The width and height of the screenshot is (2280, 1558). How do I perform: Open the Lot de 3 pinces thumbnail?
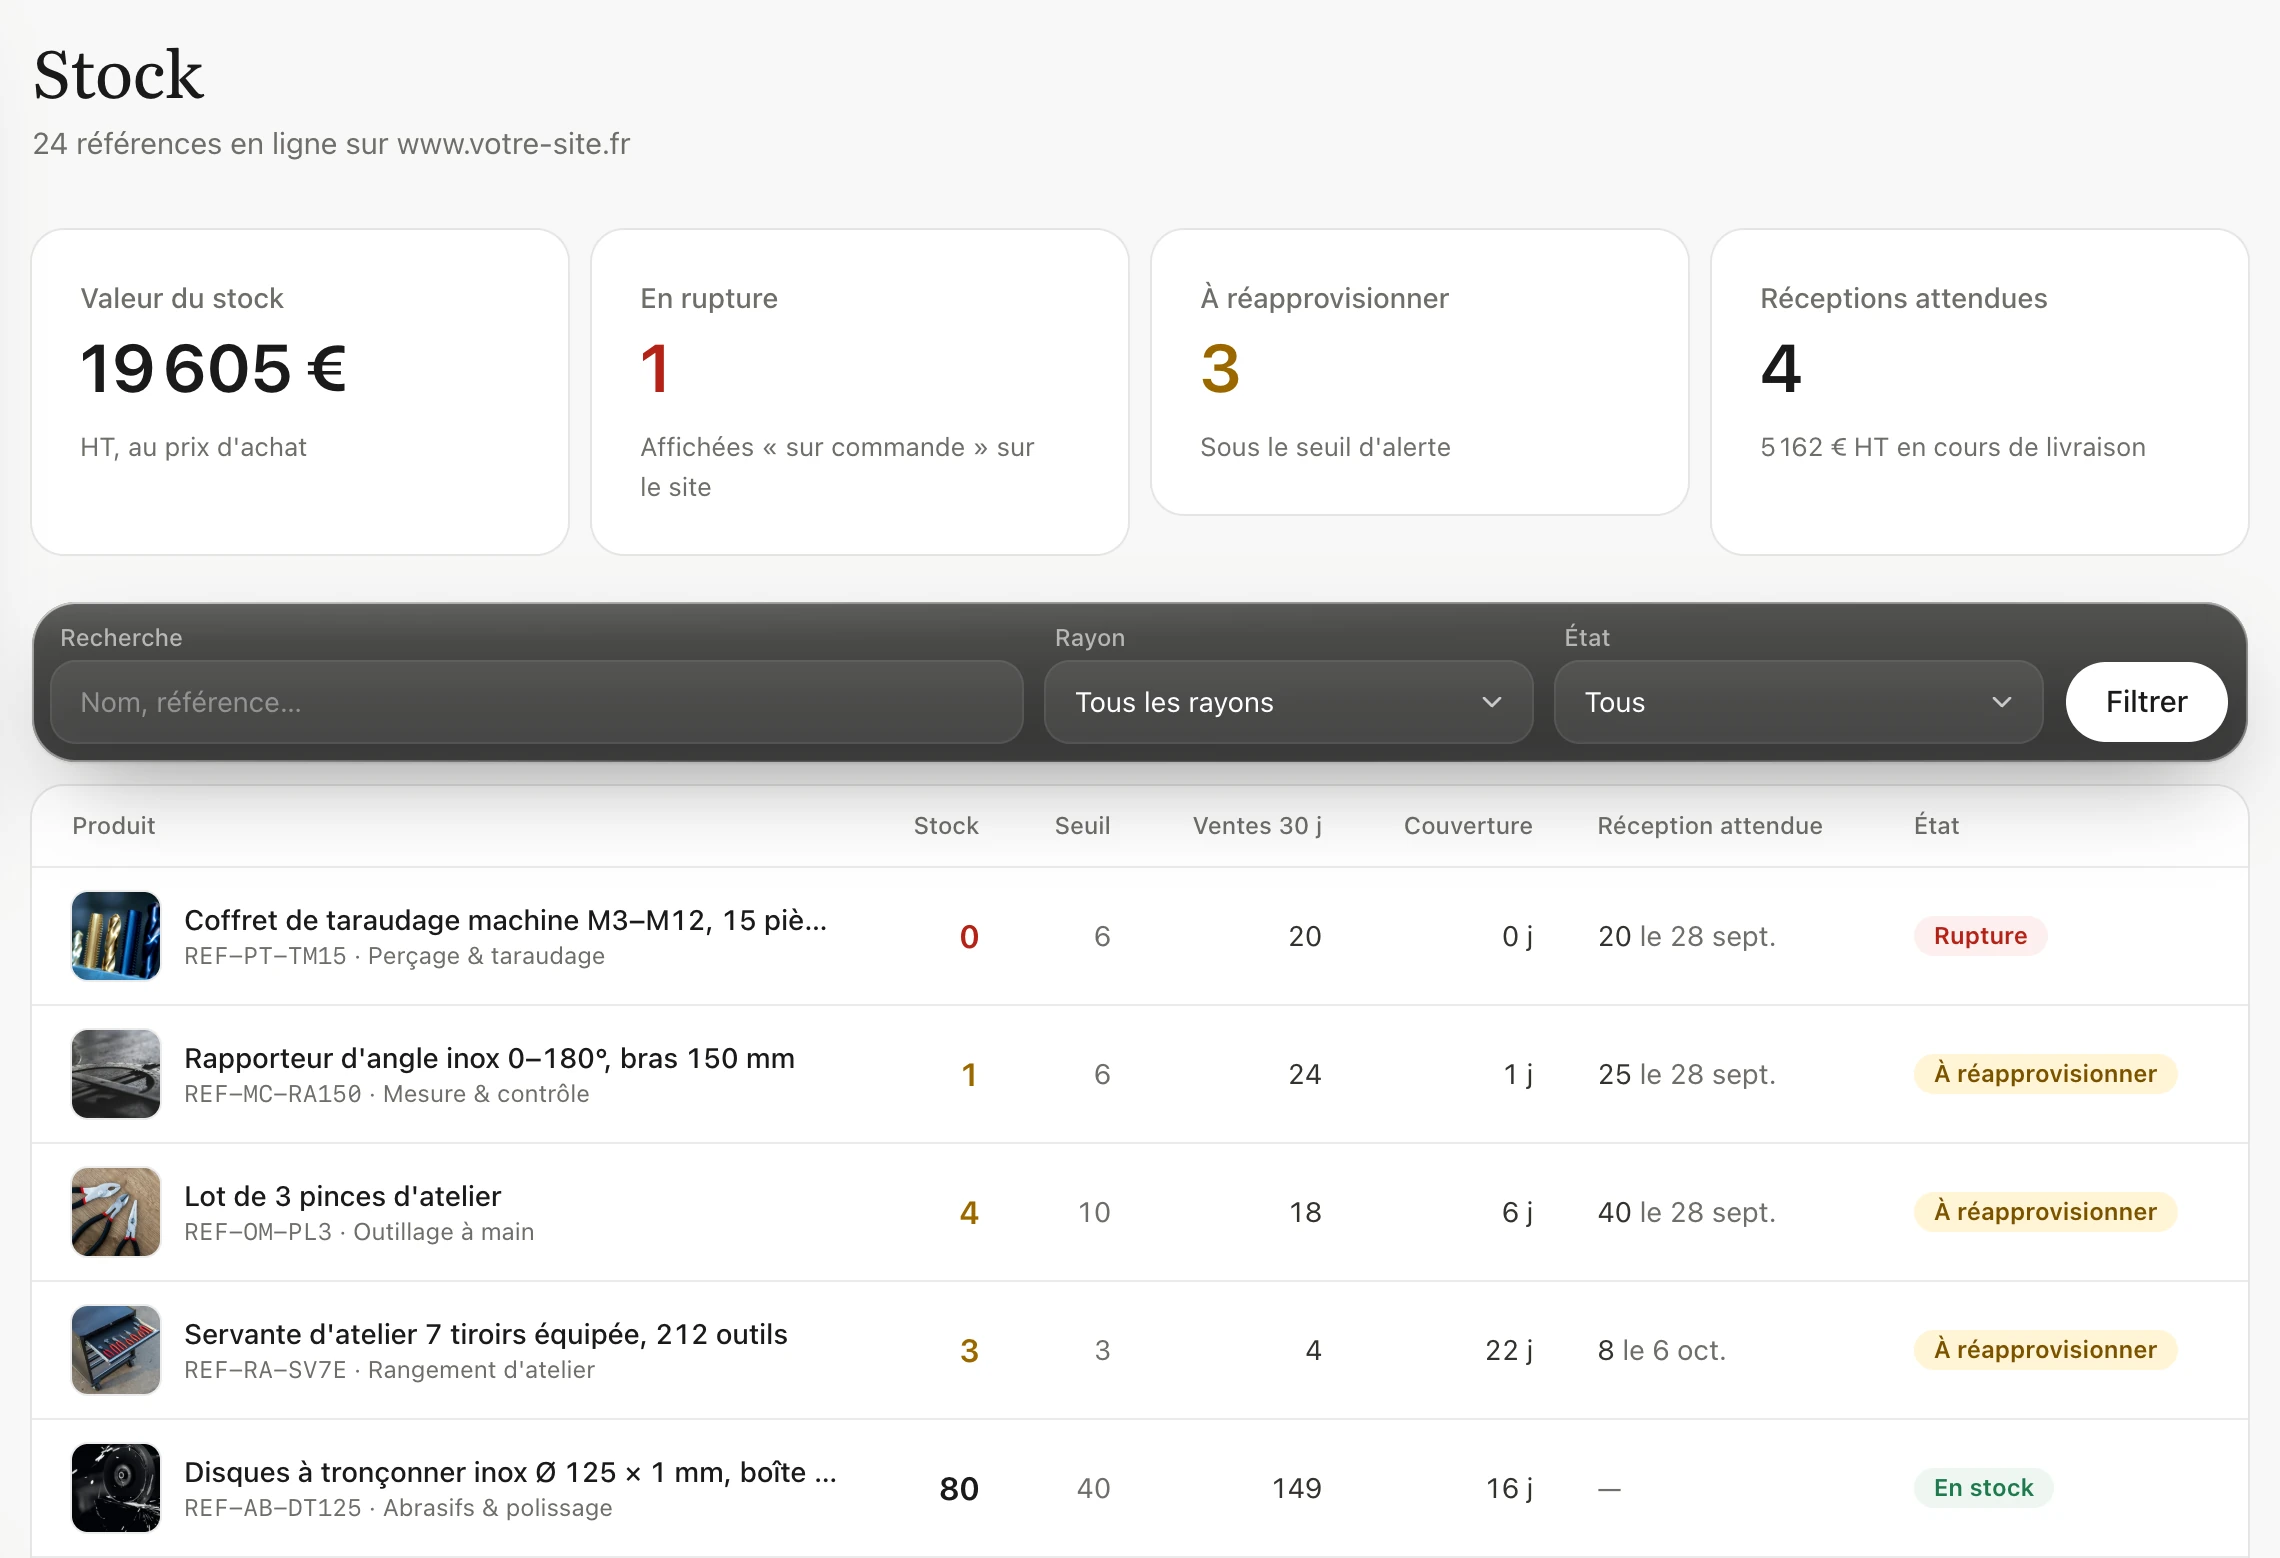(116, 1212)
